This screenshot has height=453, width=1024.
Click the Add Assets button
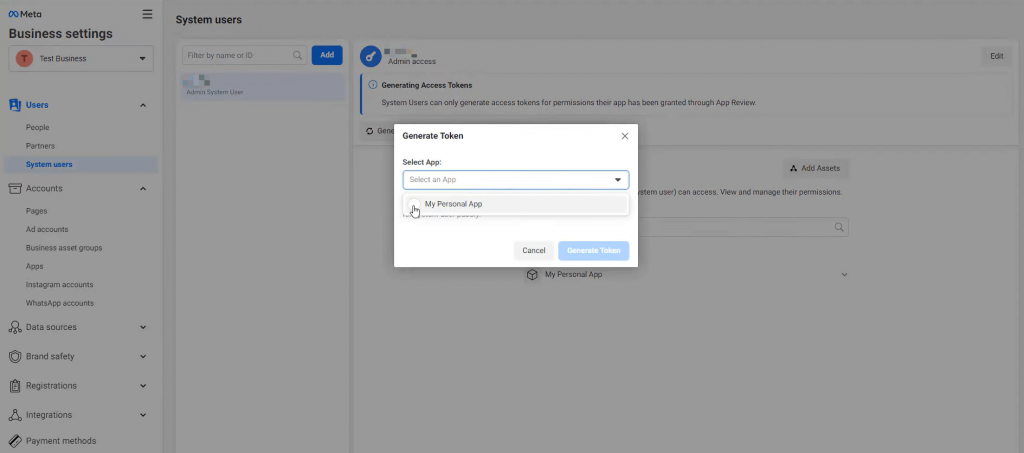point(815,168)
